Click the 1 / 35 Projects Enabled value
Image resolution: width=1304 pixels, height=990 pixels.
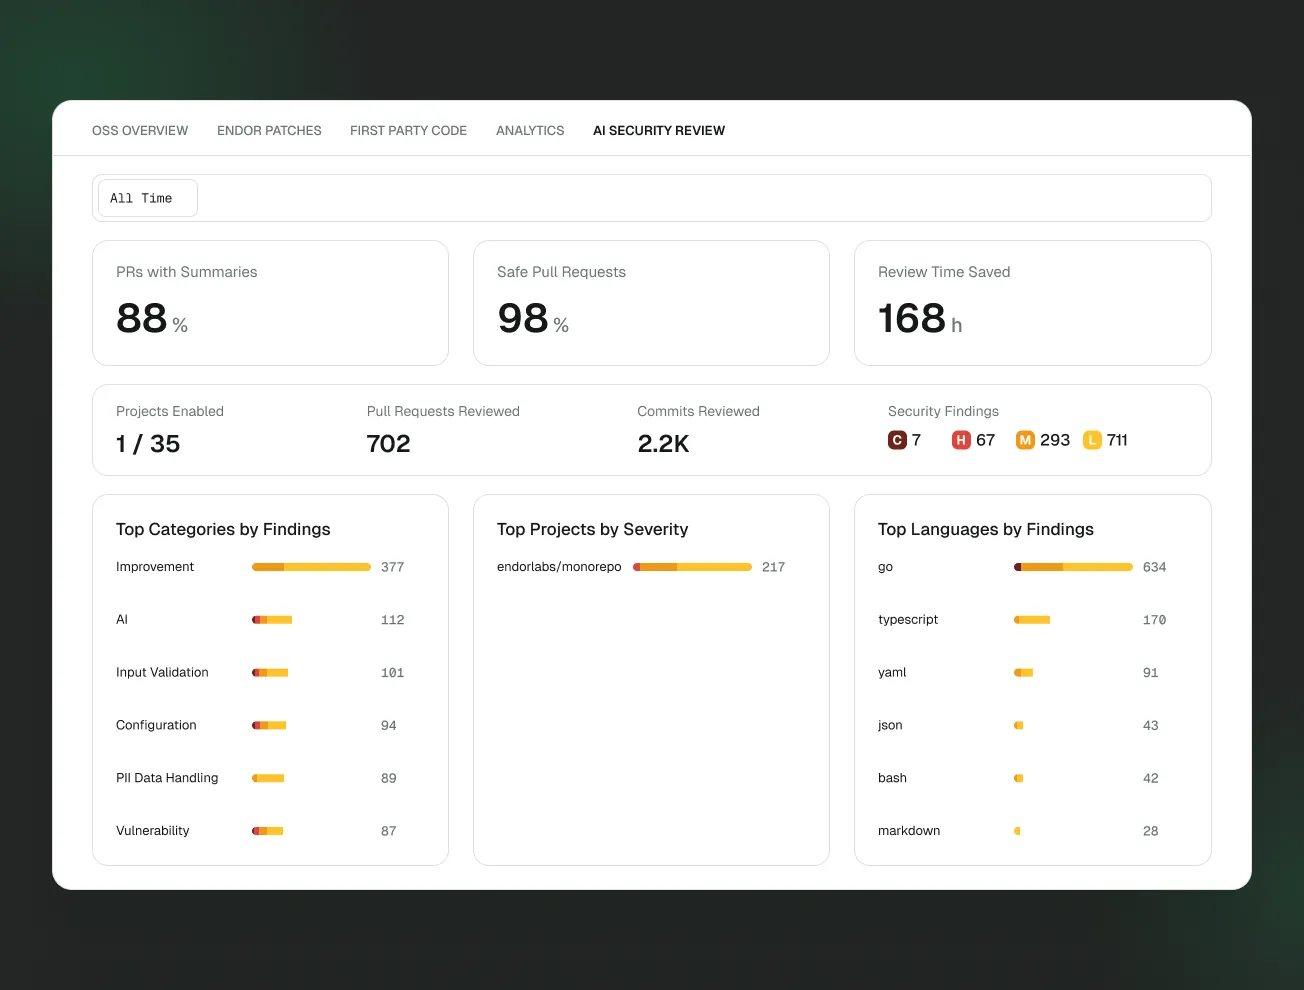pos(148,444)
